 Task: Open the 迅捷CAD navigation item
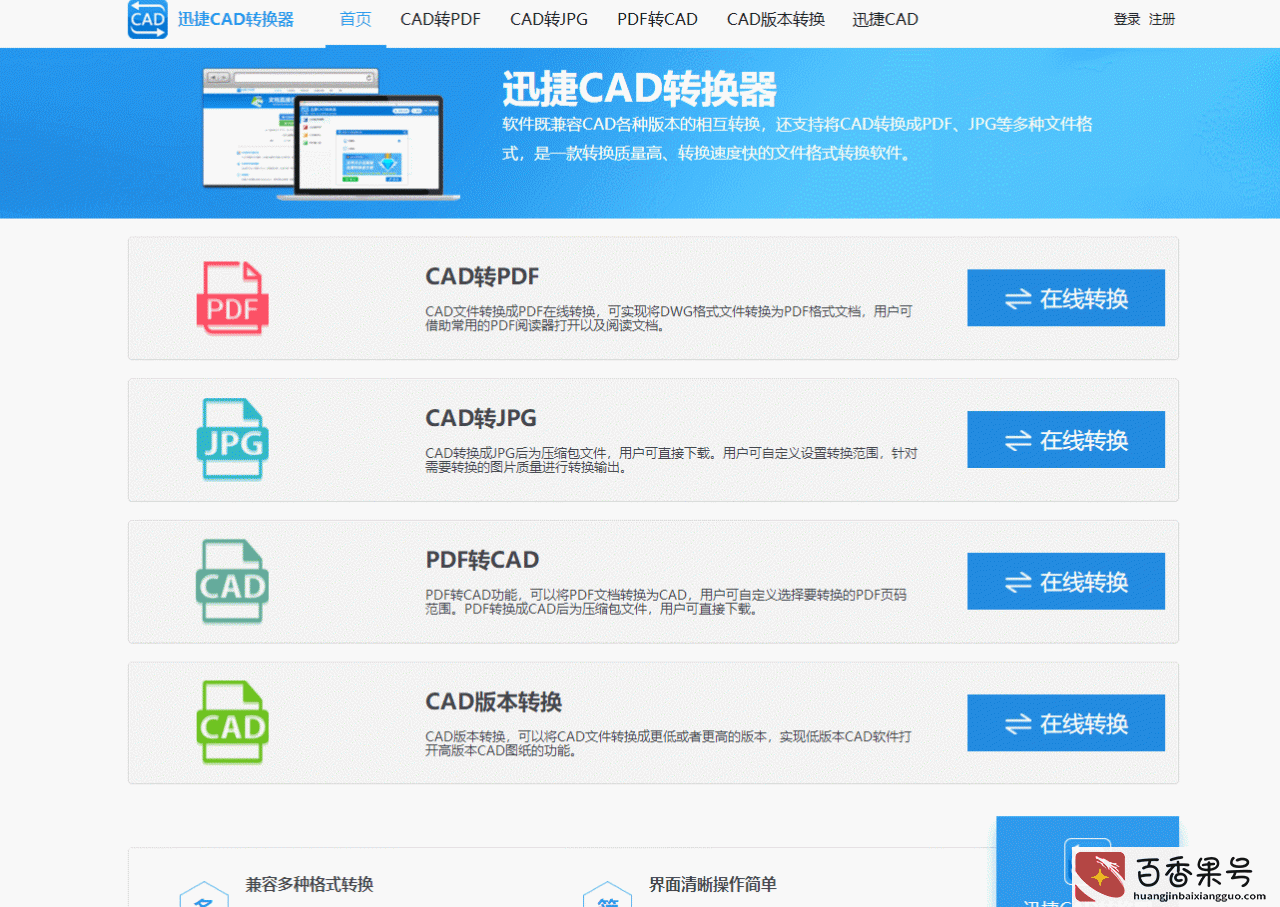pos(886,19)
